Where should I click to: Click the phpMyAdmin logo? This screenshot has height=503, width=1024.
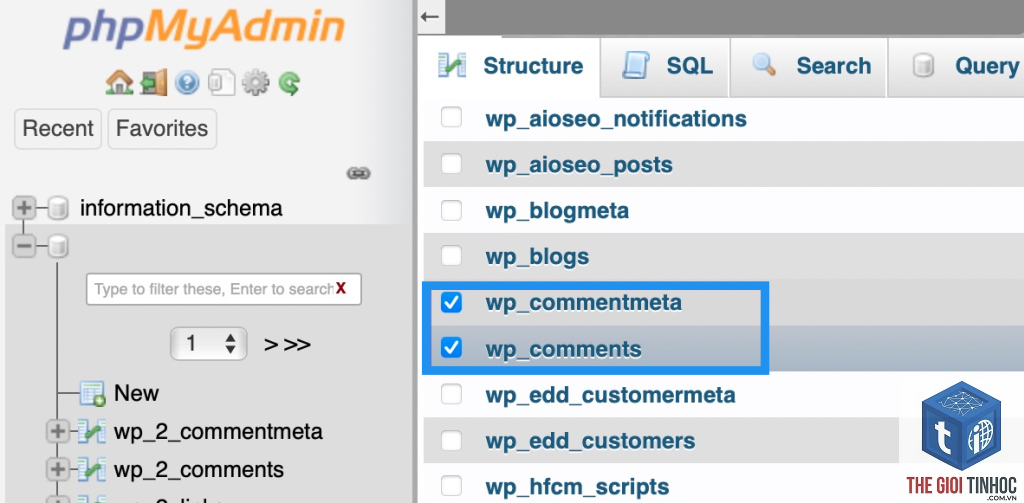pos(204,29)
